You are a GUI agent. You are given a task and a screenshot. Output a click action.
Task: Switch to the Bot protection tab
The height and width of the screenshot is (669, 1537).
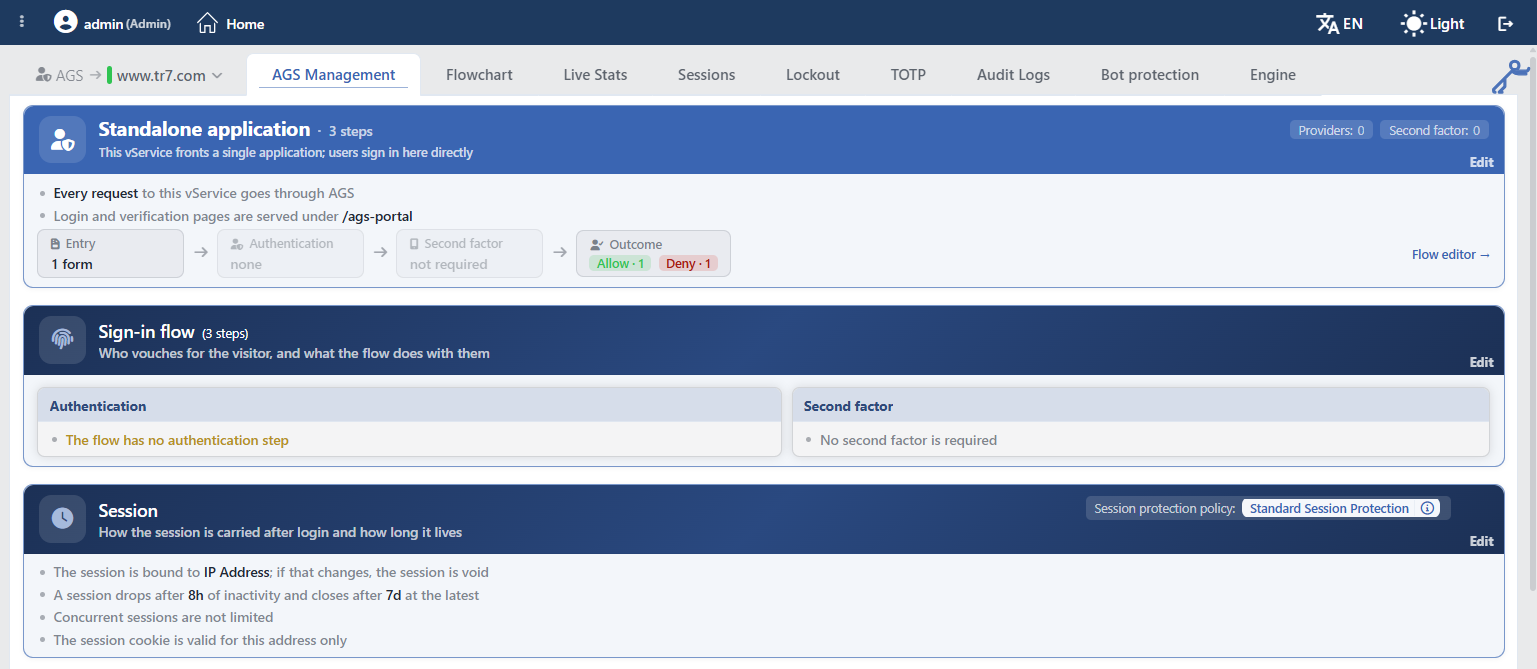pyautogui.click(x=1150, y=75)
